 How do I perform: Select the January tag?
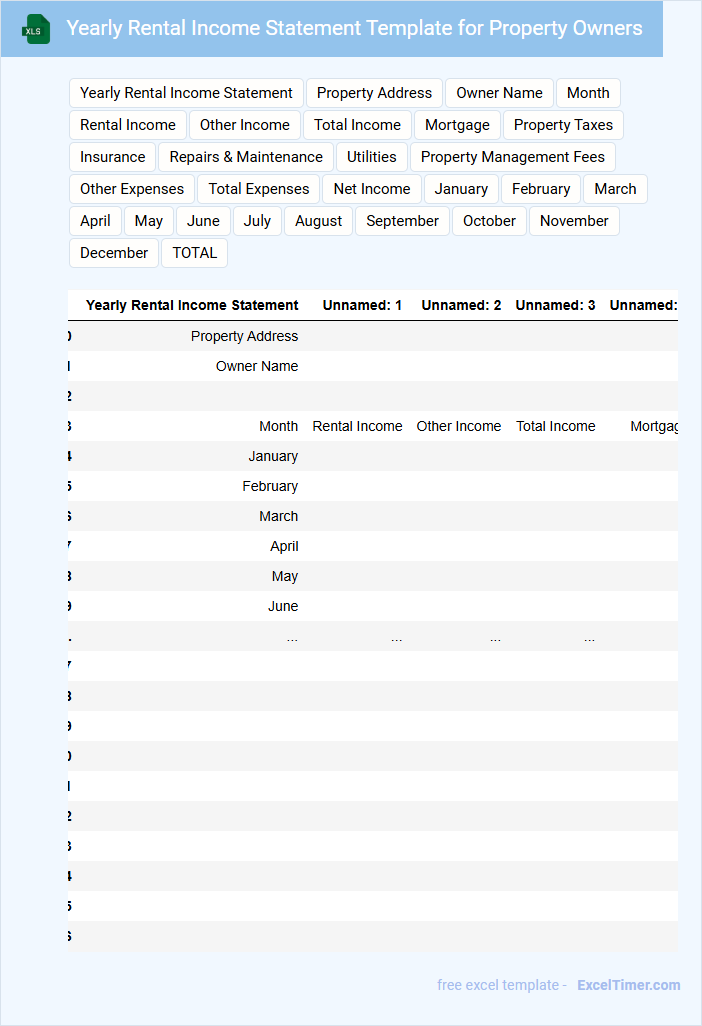tap(461, 189)
